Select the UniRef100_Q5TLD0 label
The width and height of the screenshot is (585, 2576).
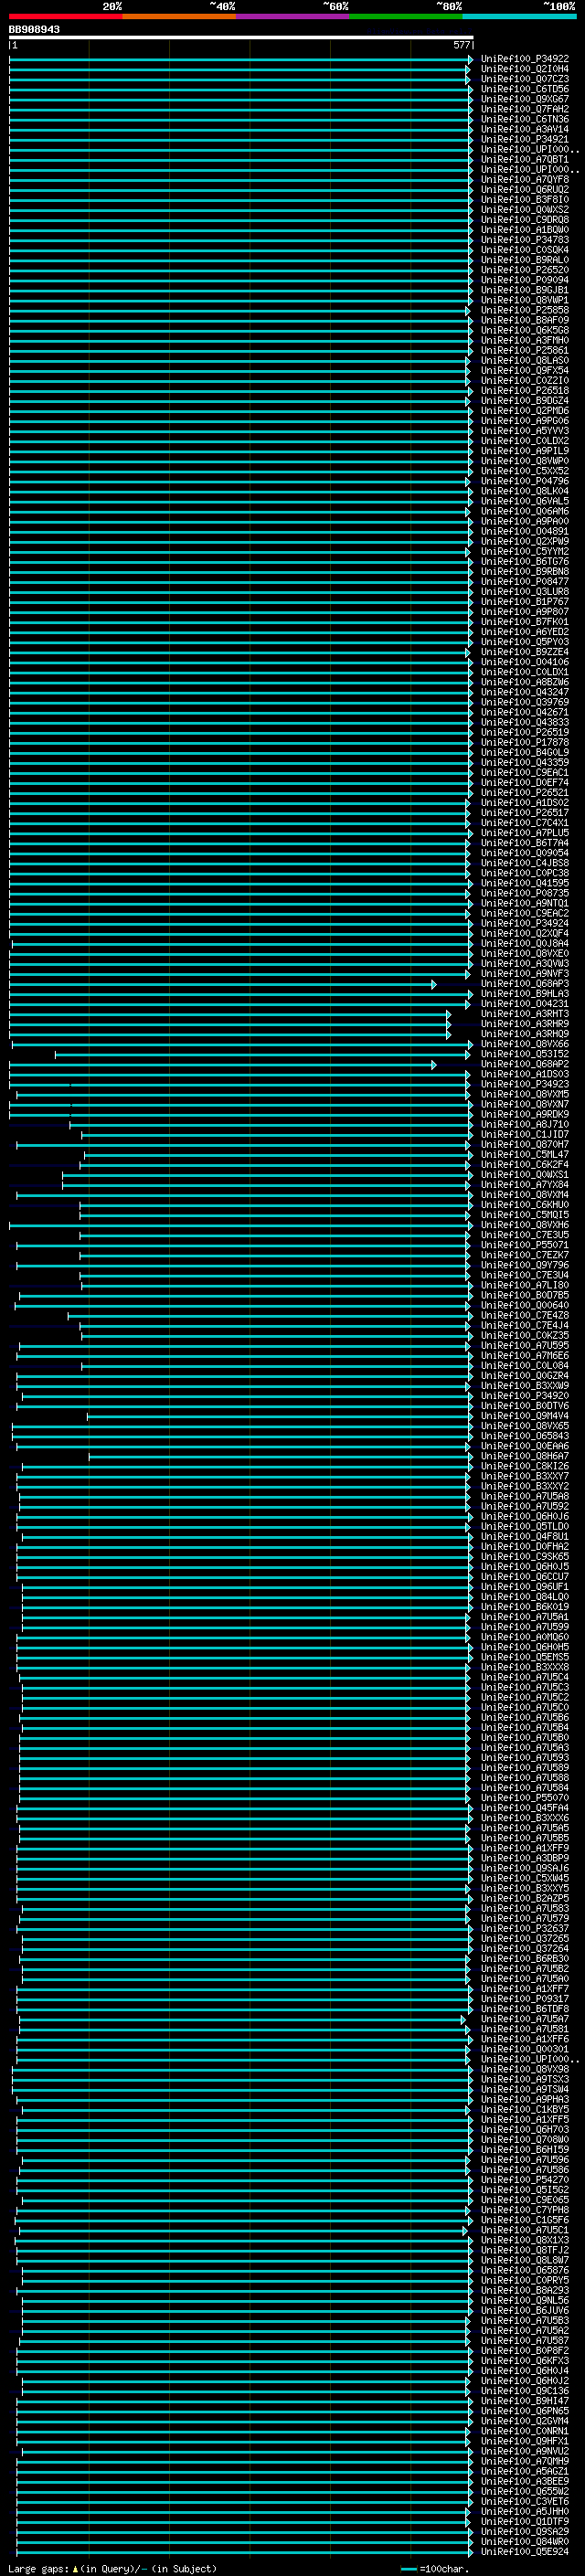tap(525, 1526)
